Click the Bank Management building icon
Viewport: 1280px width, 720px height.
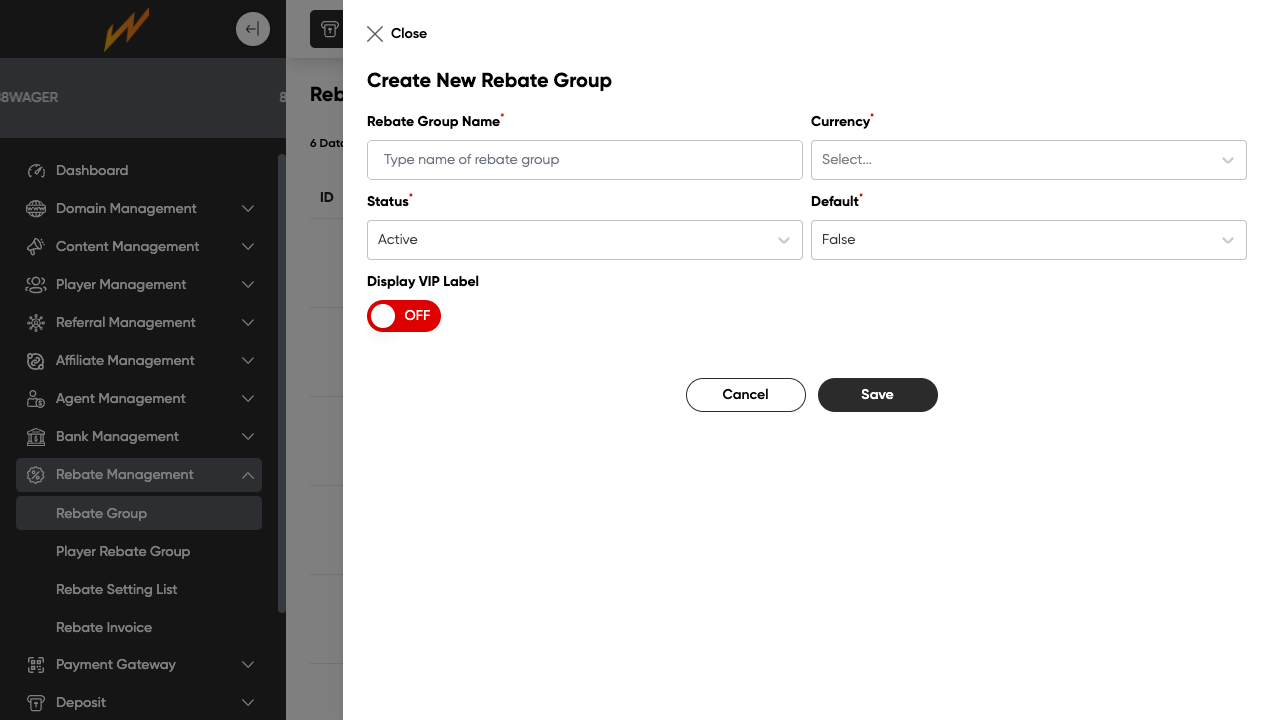tap(36, 437)
